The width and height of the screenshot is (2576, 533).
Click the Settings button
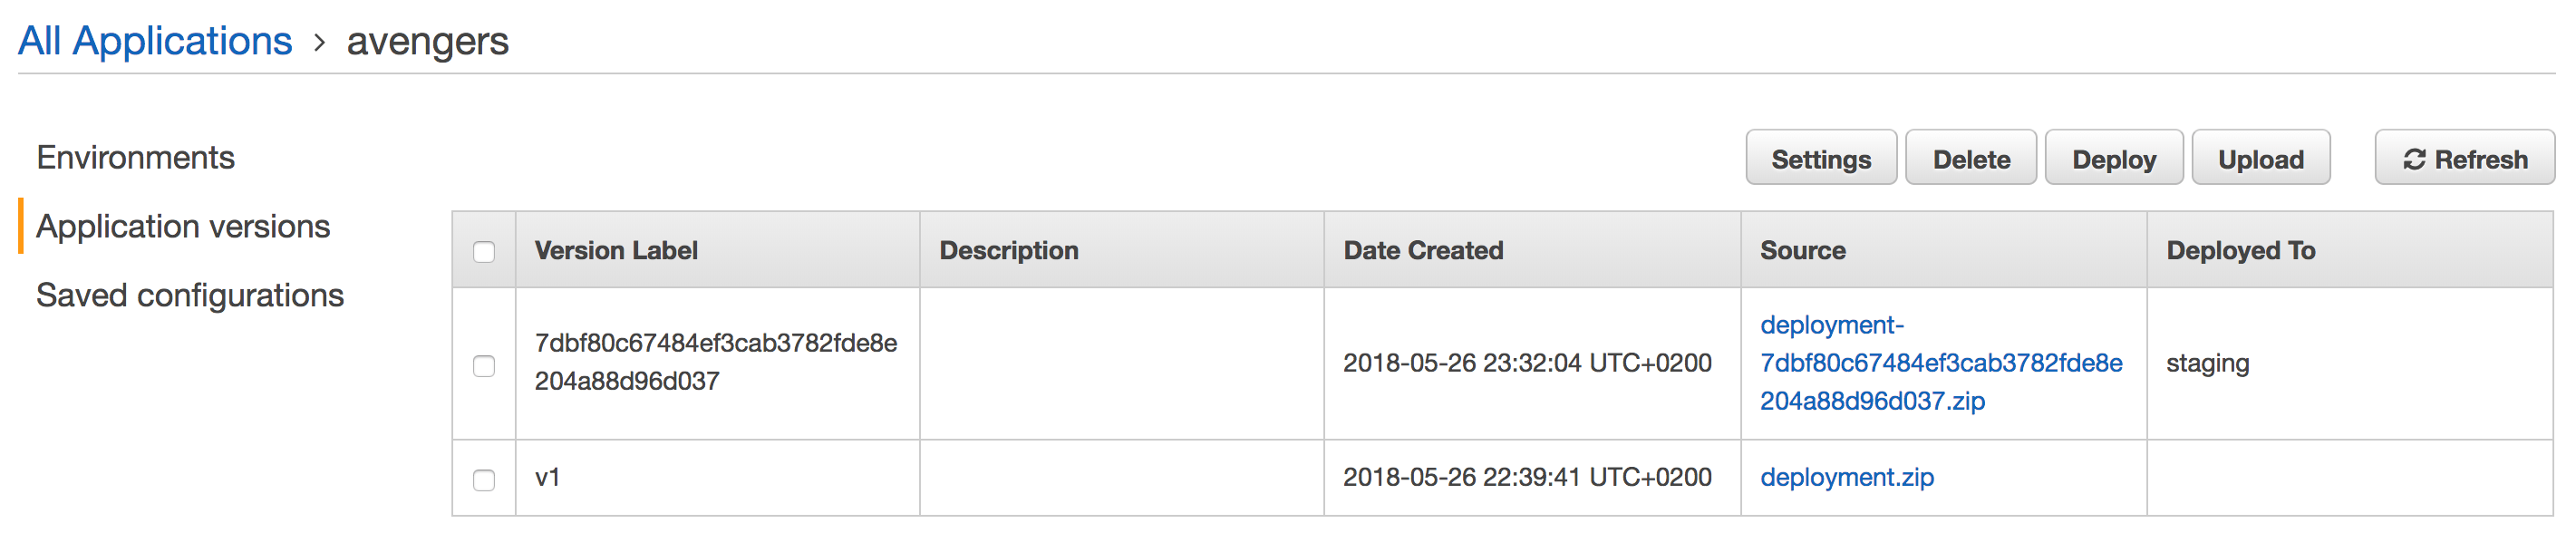pos(1821,158)
